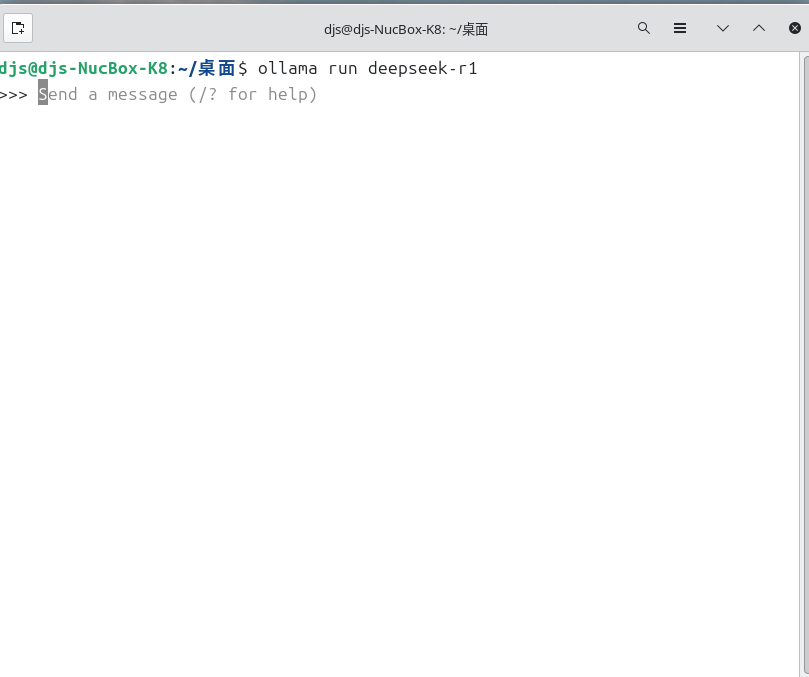
Task: Click the '~/桌面' path in the prompt
Action: pyautogui.click(x=206, y=68)
